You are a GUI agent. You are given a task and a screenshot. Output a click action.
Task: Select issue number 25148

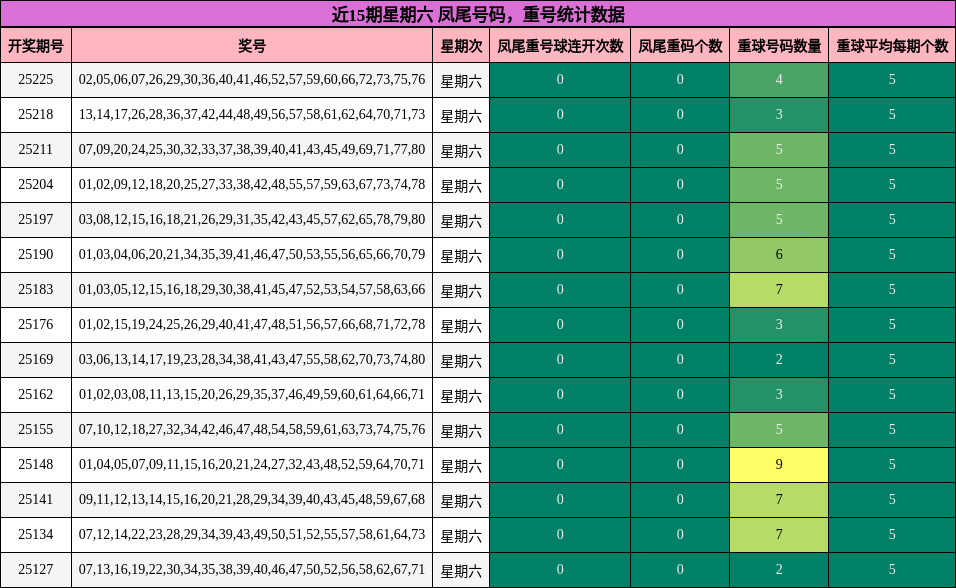(x=35, y=464)
